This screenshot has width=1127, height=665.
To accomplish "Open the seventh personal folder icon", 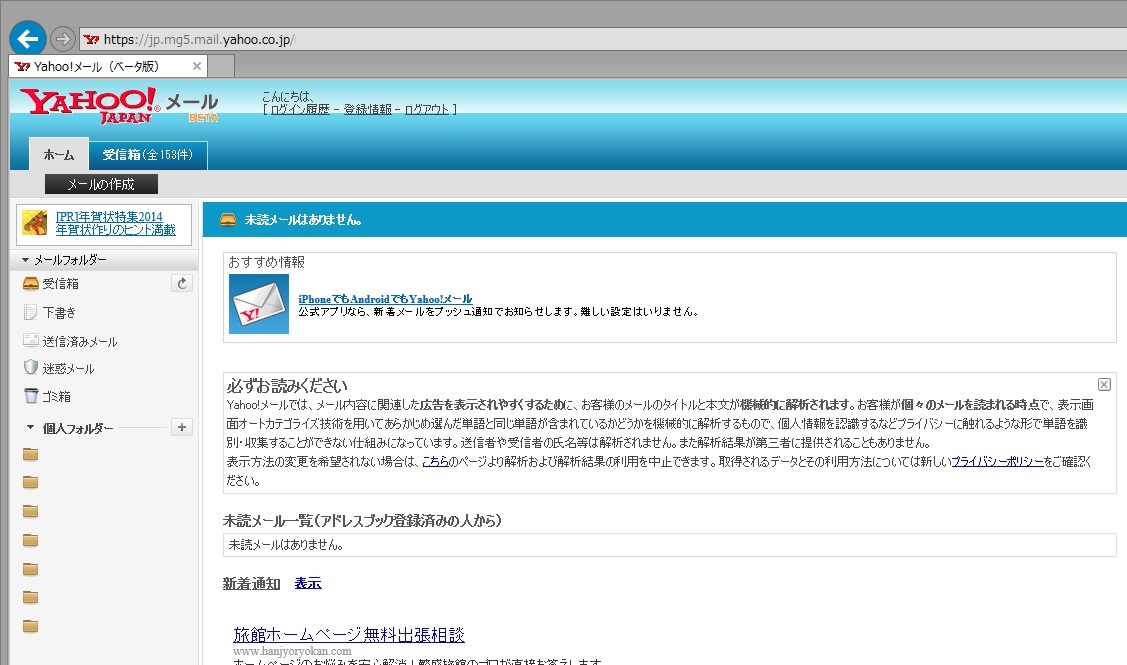I will [30, 626].
